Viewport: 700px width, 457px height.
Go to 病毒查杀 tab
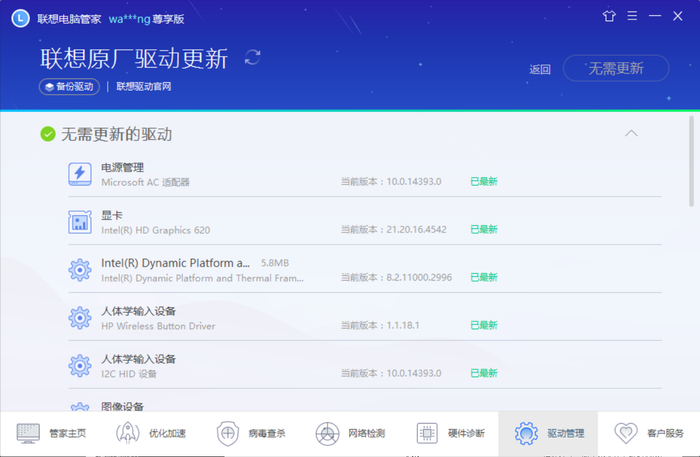click(x=250, y=434)
